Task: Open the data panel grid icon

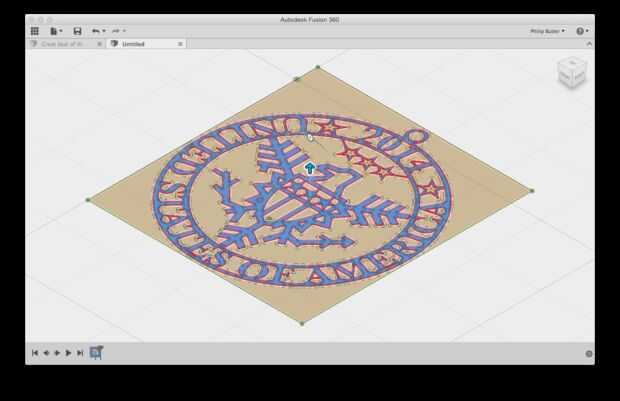Action: [35, 31]
